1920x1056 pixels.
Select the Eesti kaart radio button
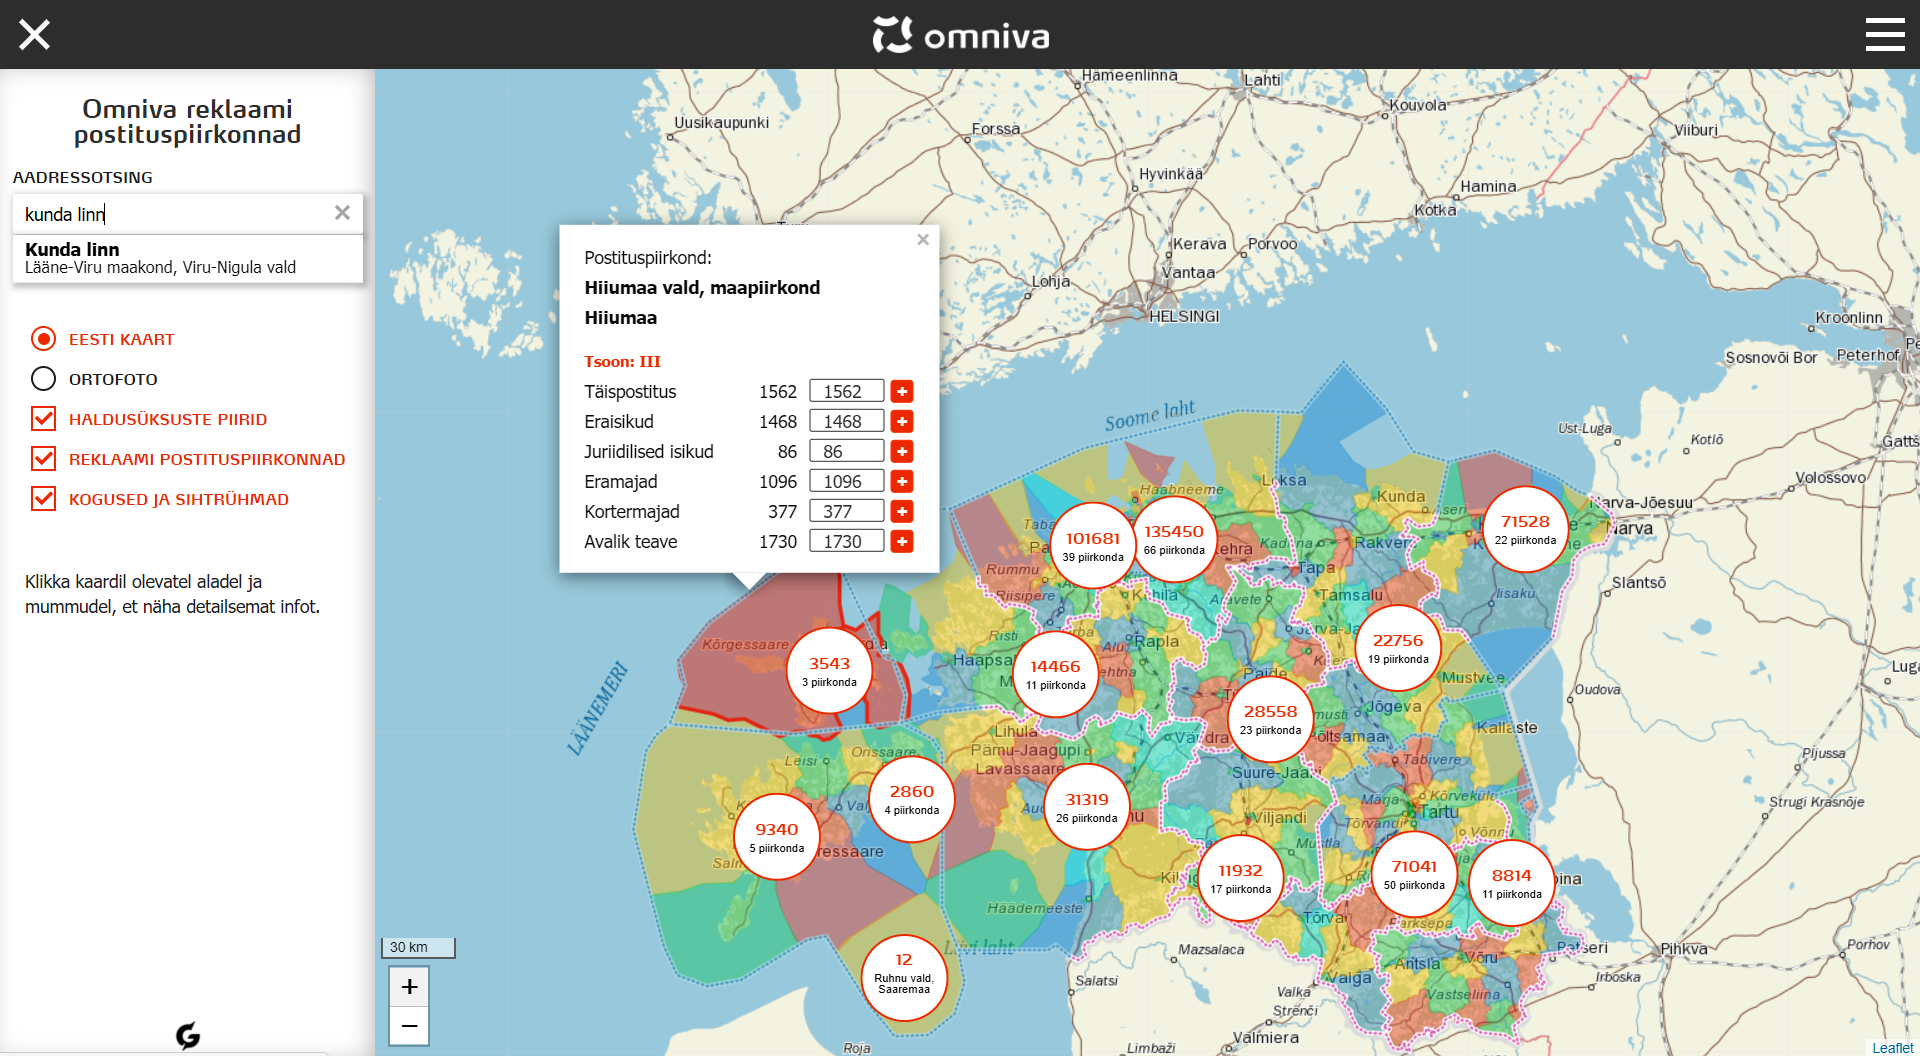pos(43,339)
